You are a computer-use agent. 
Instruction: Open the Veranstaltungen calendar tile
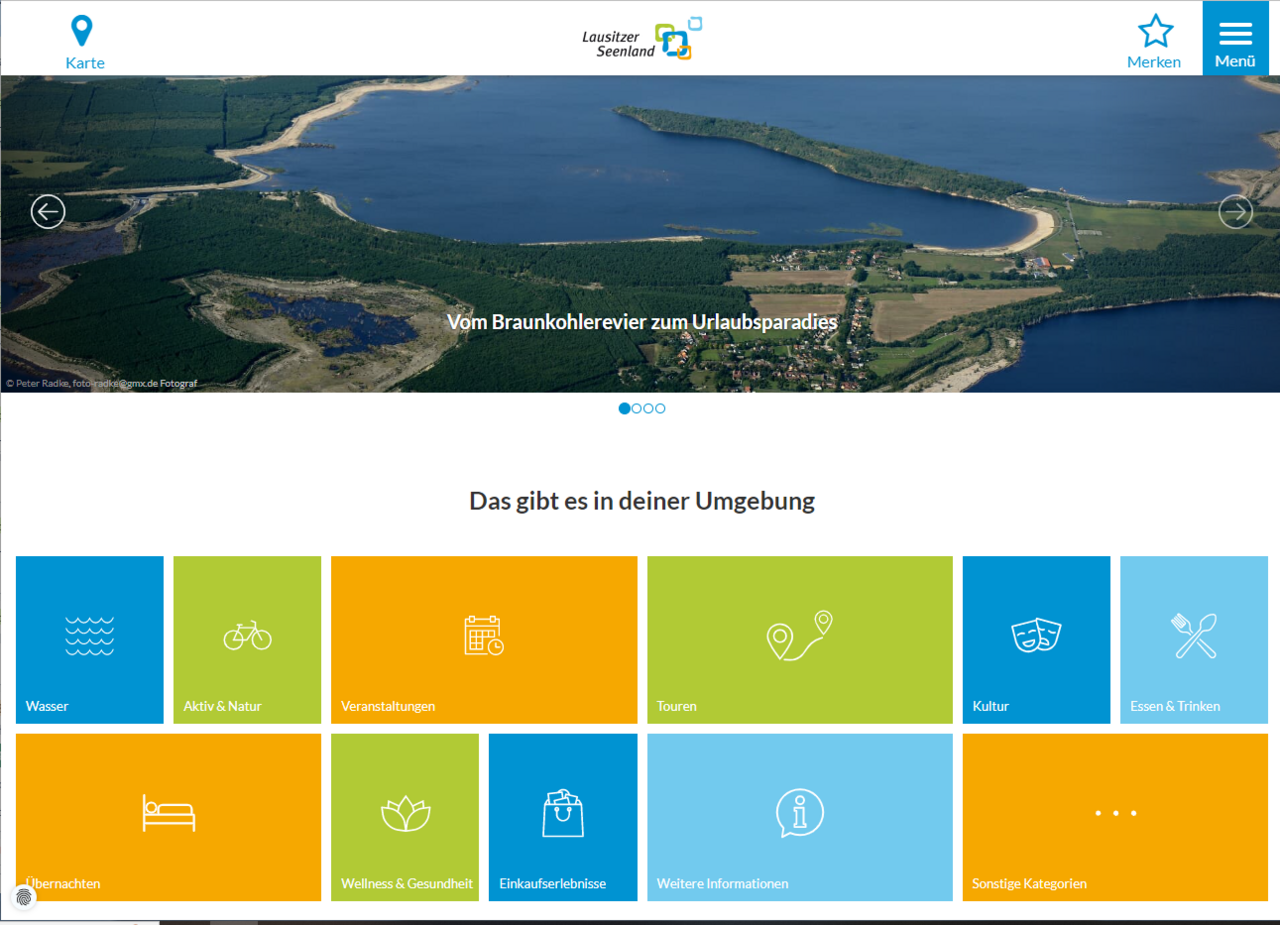tap(484, 640)
